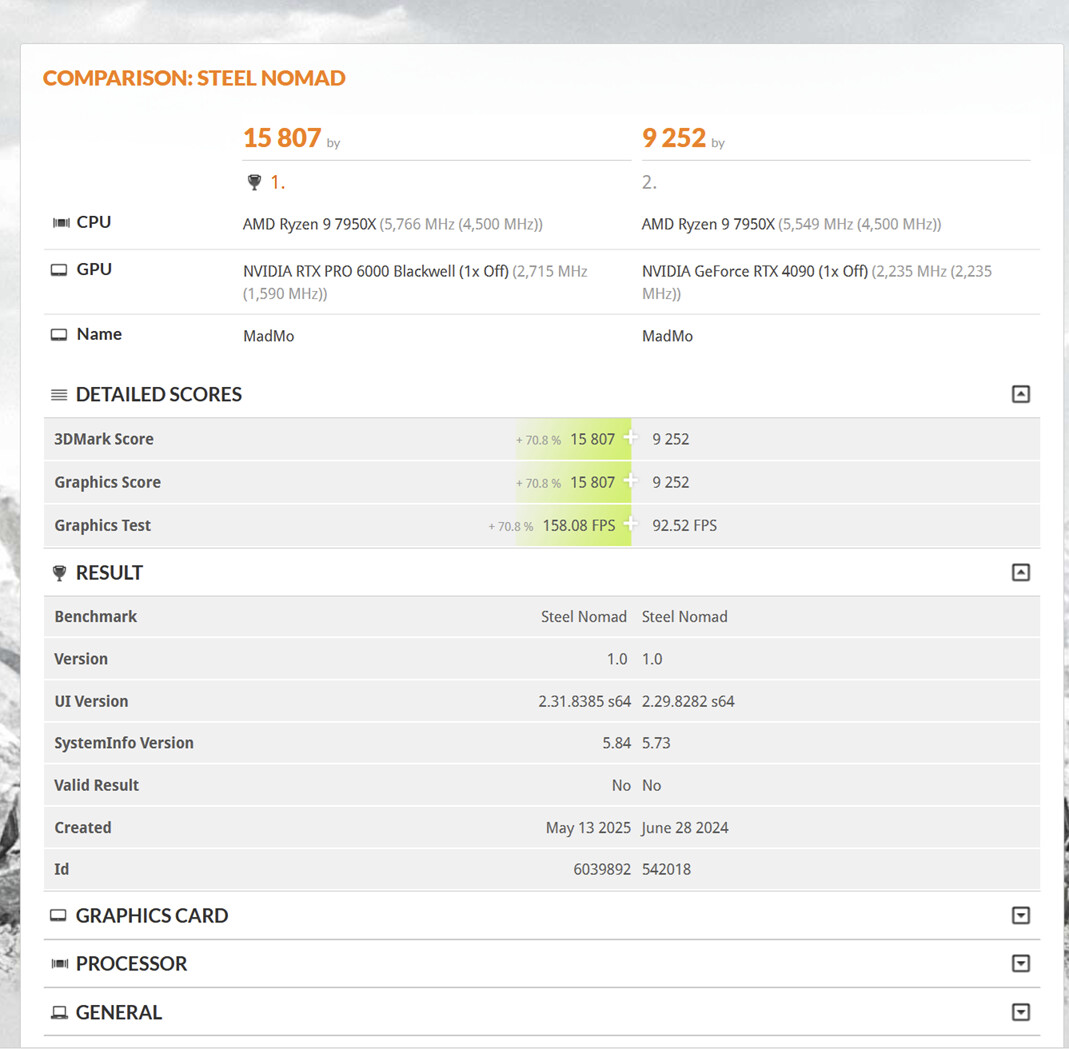Image resolution: width=1069 pixels, height=1049 pixels.
Task: Expand the Graphics Card section
Action: (1020, 915)
